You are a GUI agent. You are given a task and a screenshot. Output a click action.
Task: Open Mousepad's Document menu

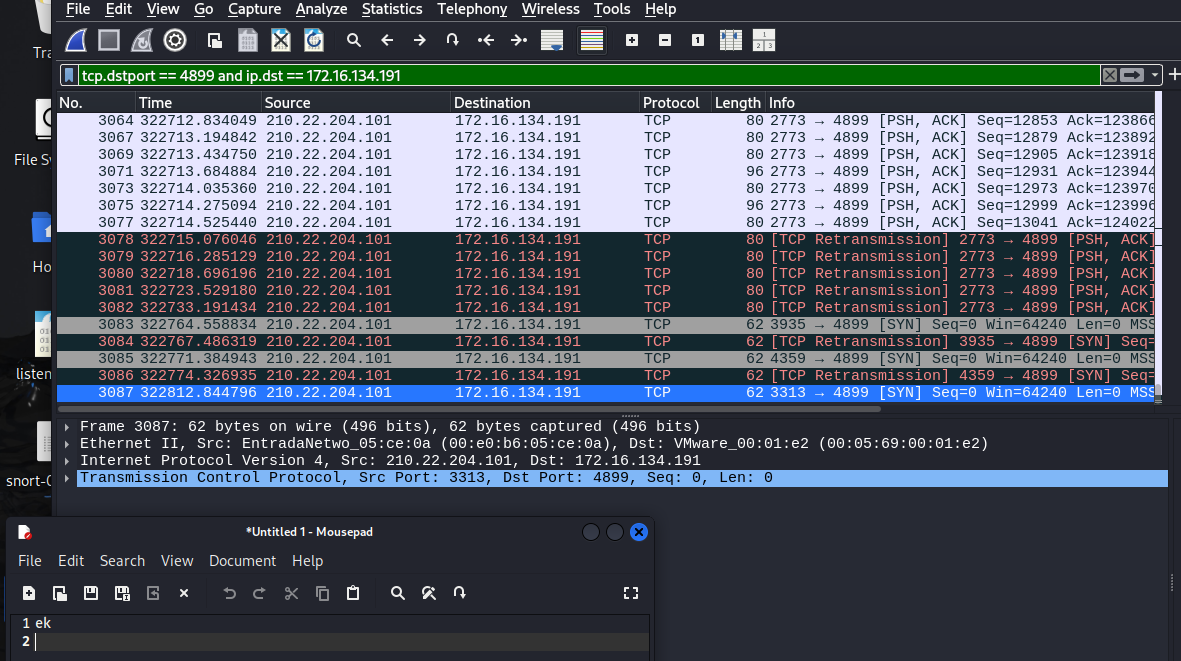coord(243,561)
